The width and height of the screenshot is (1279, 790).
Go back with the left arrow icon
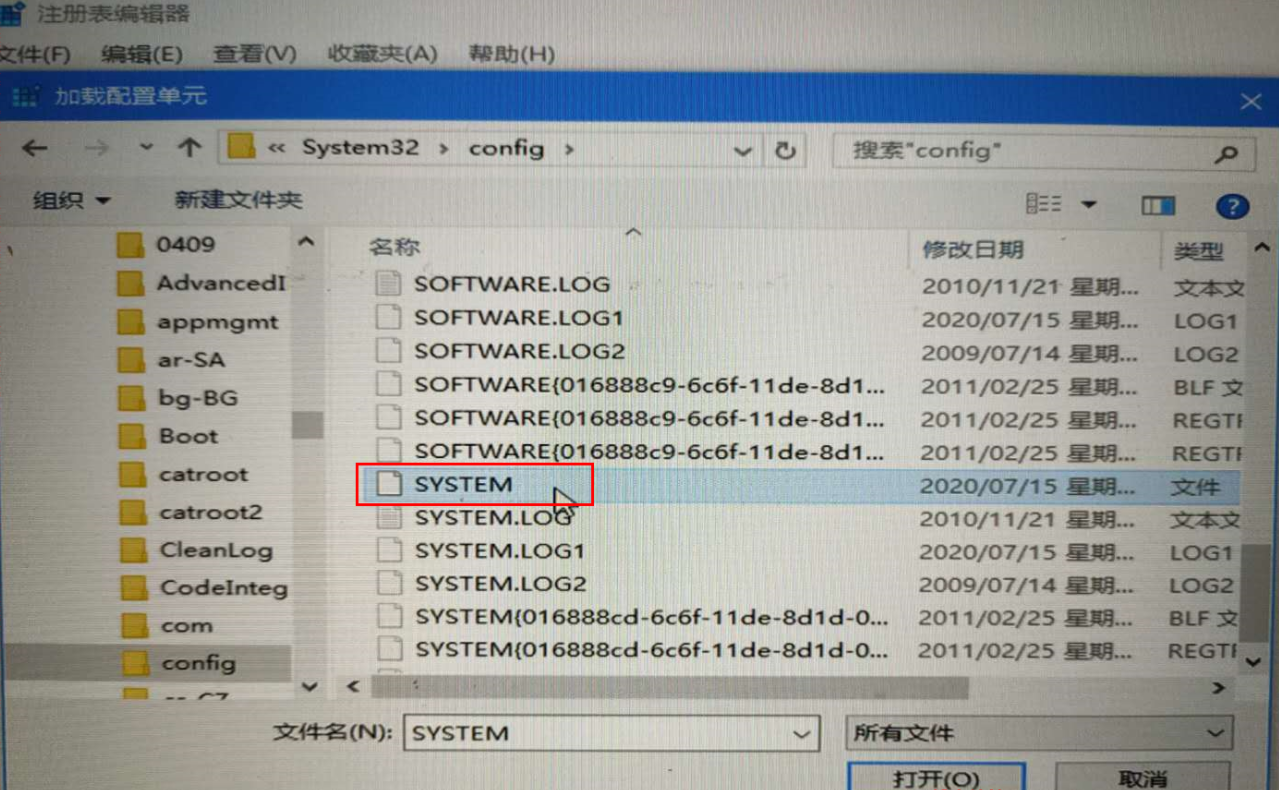click(35, 149)
